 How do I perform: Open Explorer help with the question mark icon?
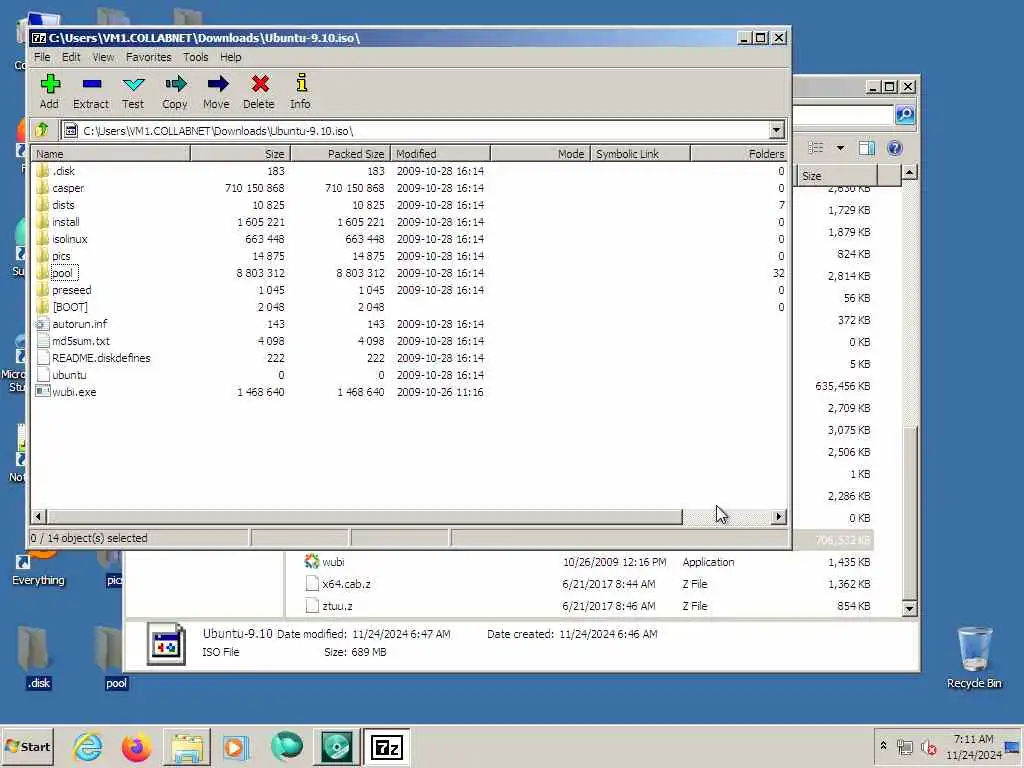[895, 148]
